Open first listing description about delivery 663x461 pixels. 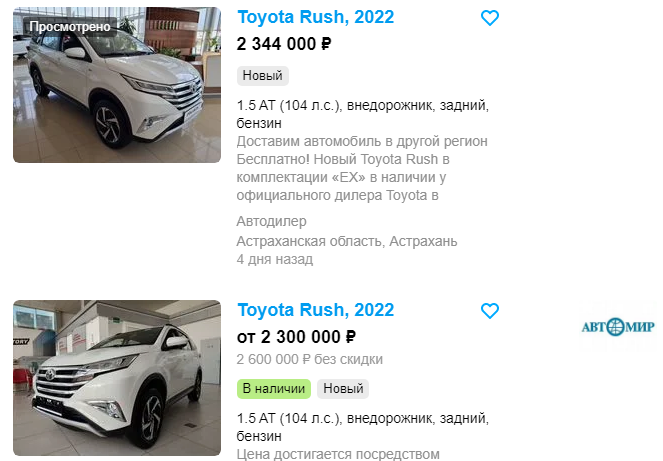pyautogui.click(x=362, y=168)
